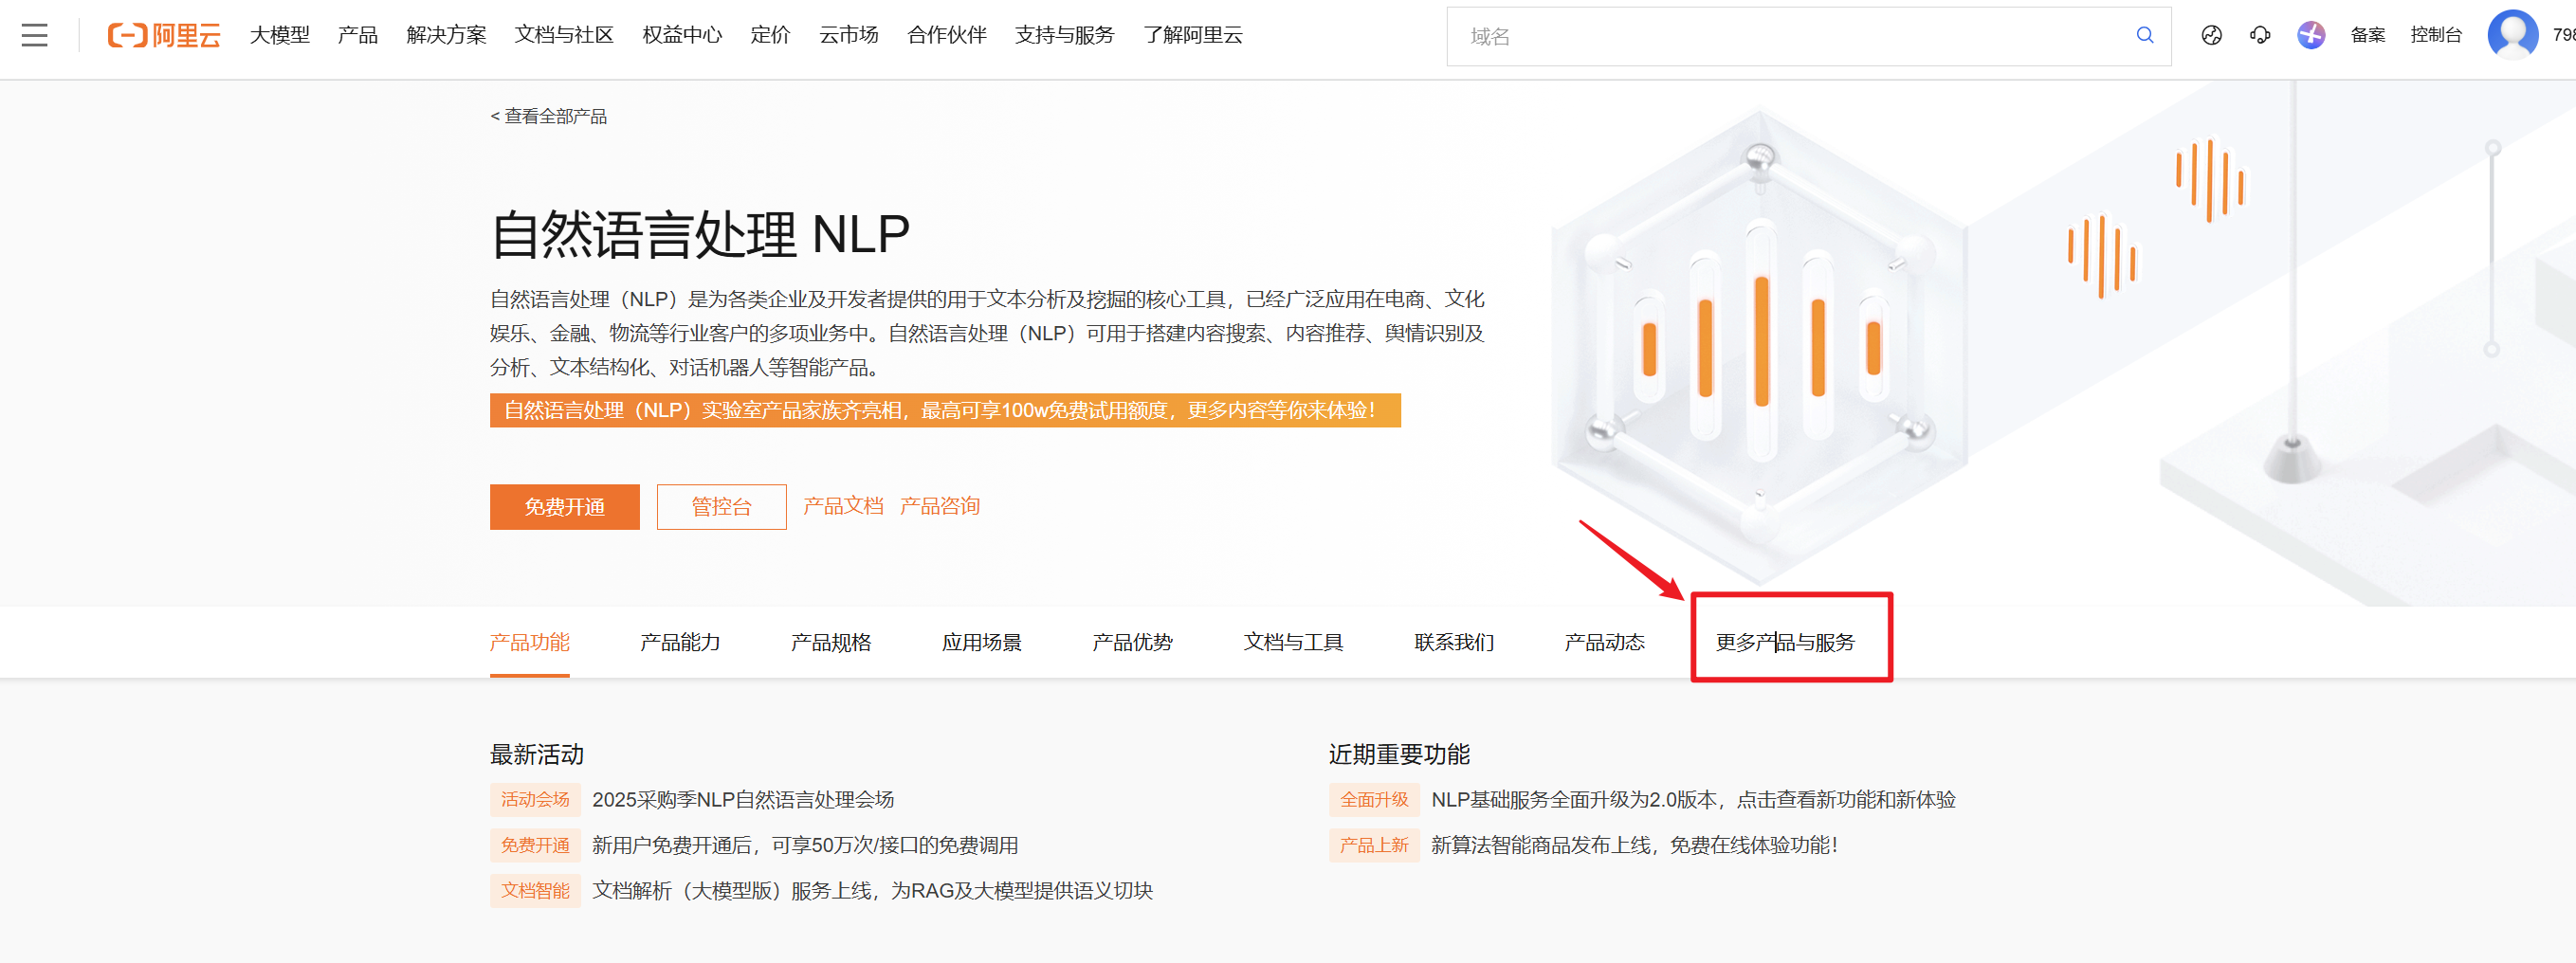Click the purple AI assistant icon

(x=2310, y=36)
